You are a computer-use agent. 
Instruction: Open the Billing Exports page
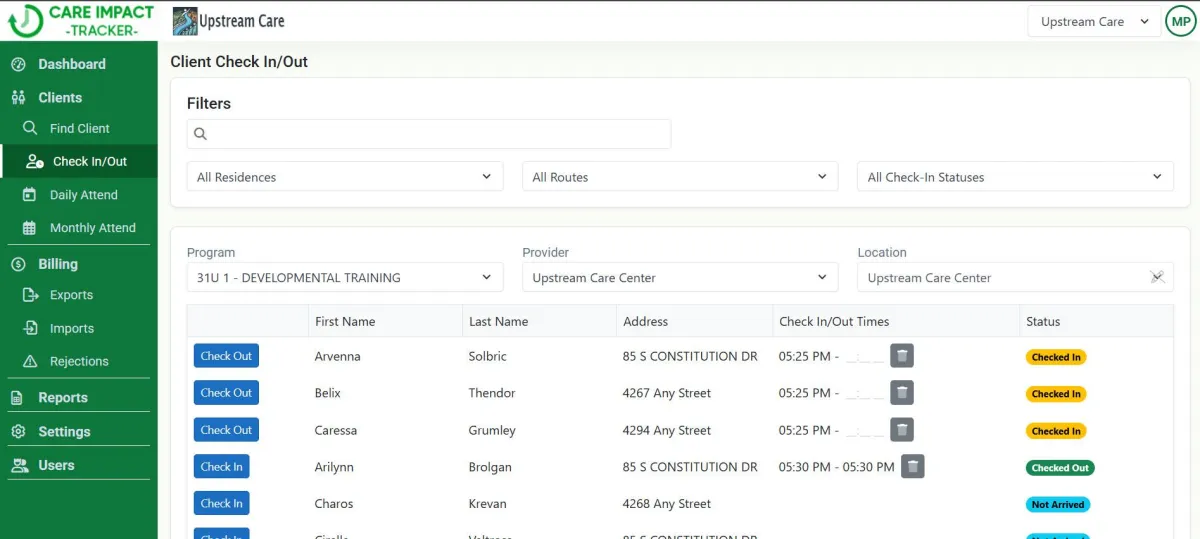click(x=71, y=295)
